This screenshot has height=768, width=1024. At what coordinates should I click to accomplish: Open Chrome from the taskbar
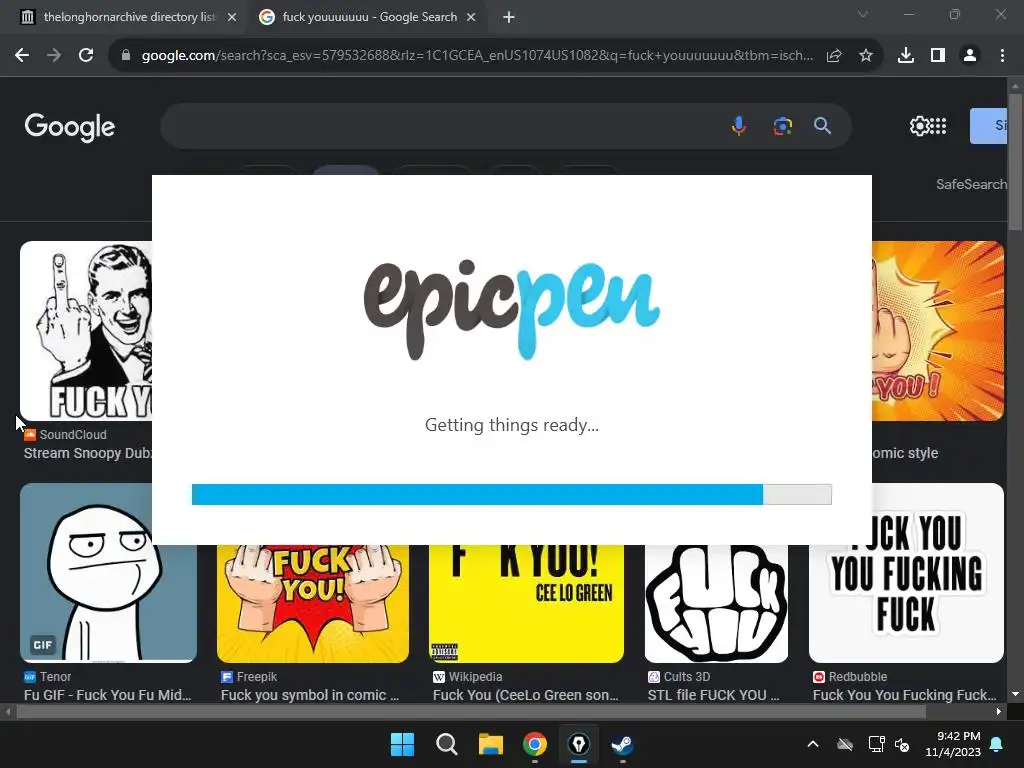click(x=535, y=744)
